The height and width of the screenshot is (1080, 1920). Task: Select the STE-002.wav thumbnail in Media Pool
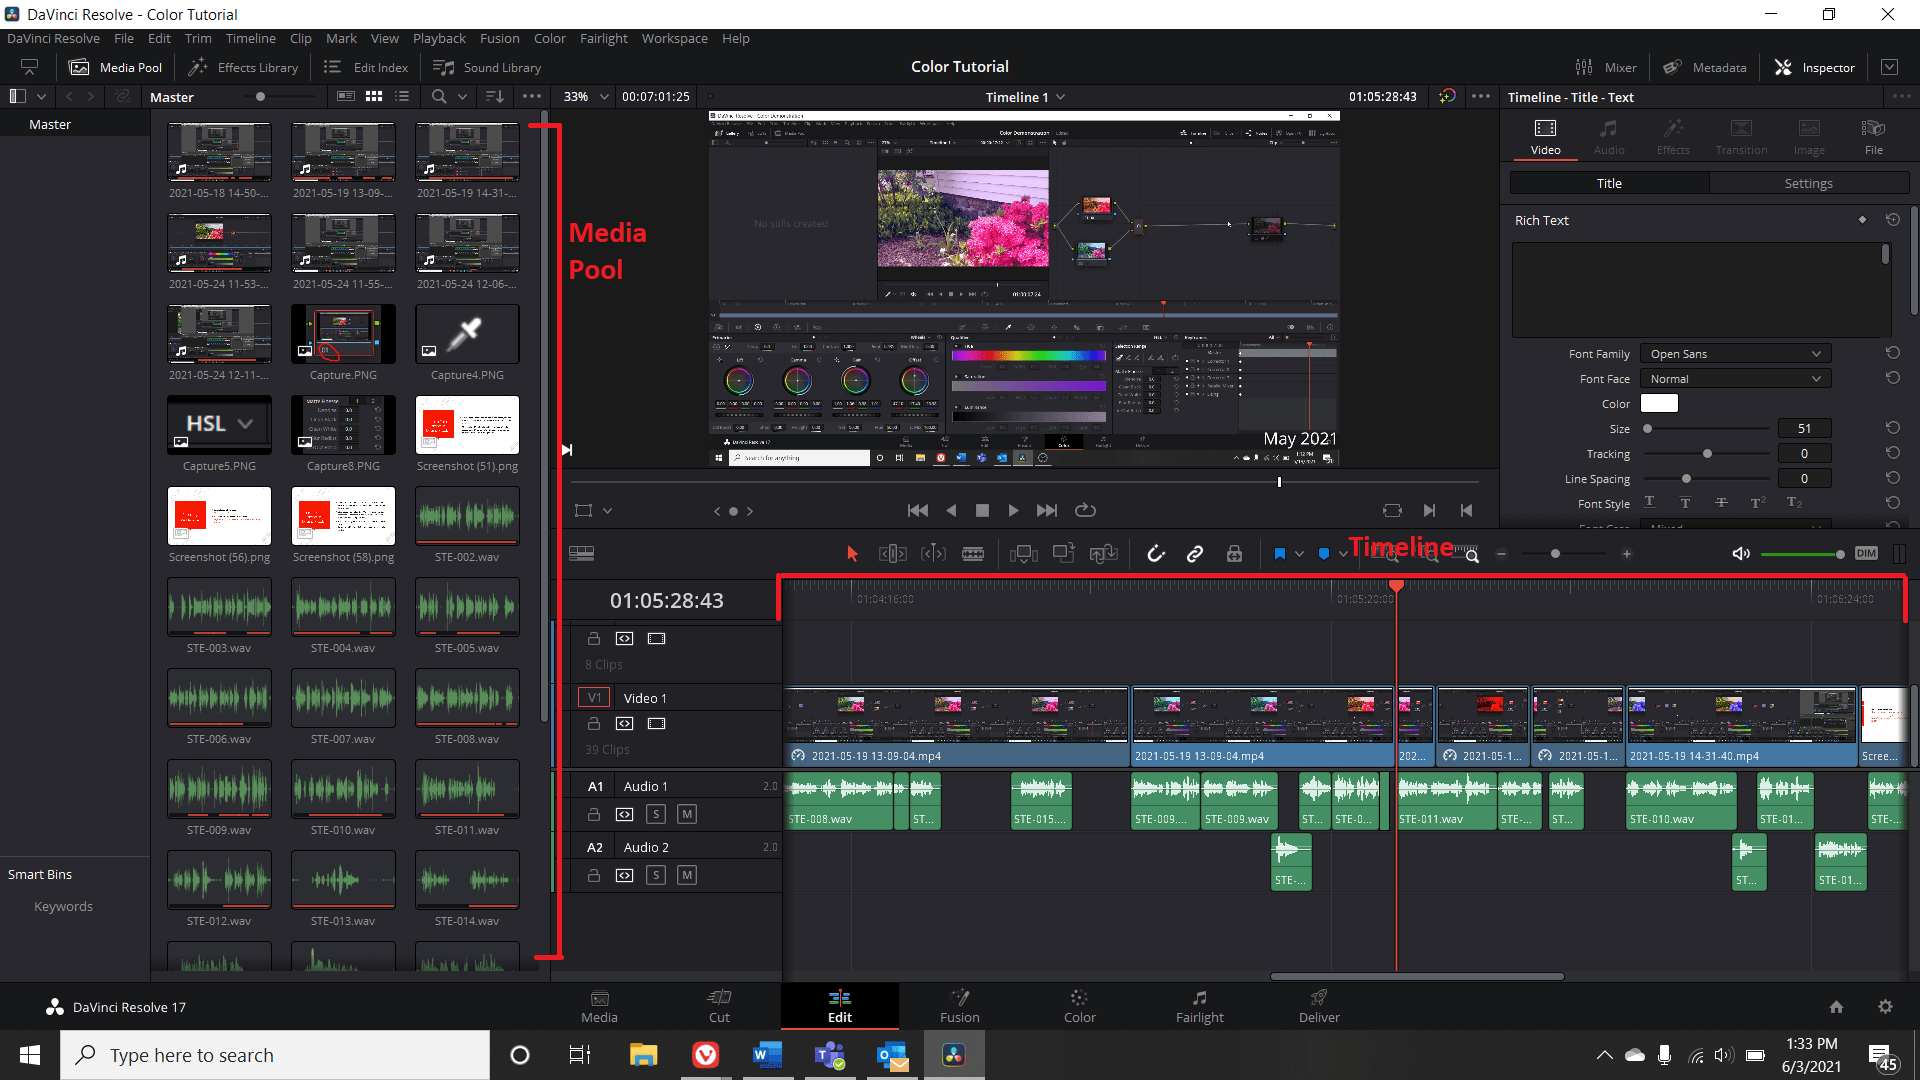coord(466,515)
